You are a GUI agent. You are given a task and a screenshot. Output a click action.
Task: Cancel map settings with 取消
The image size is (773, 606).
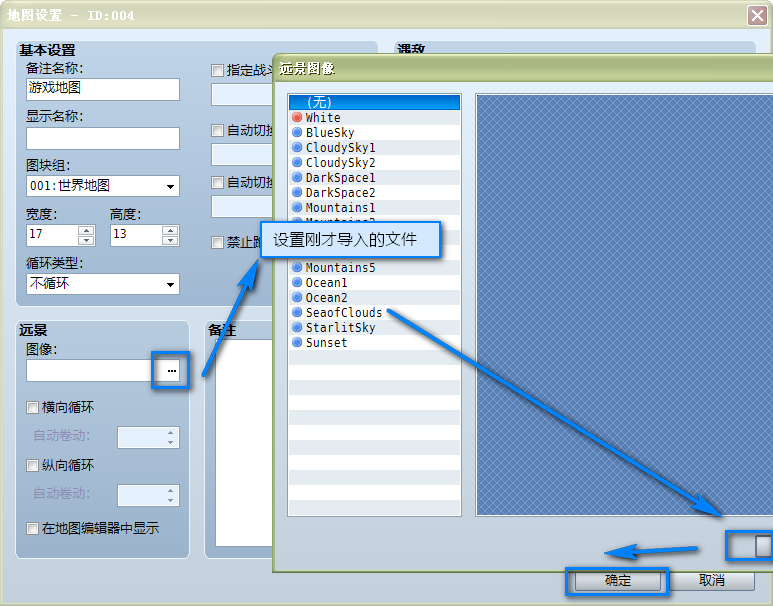pyautogui.click(x=712, y=581)
